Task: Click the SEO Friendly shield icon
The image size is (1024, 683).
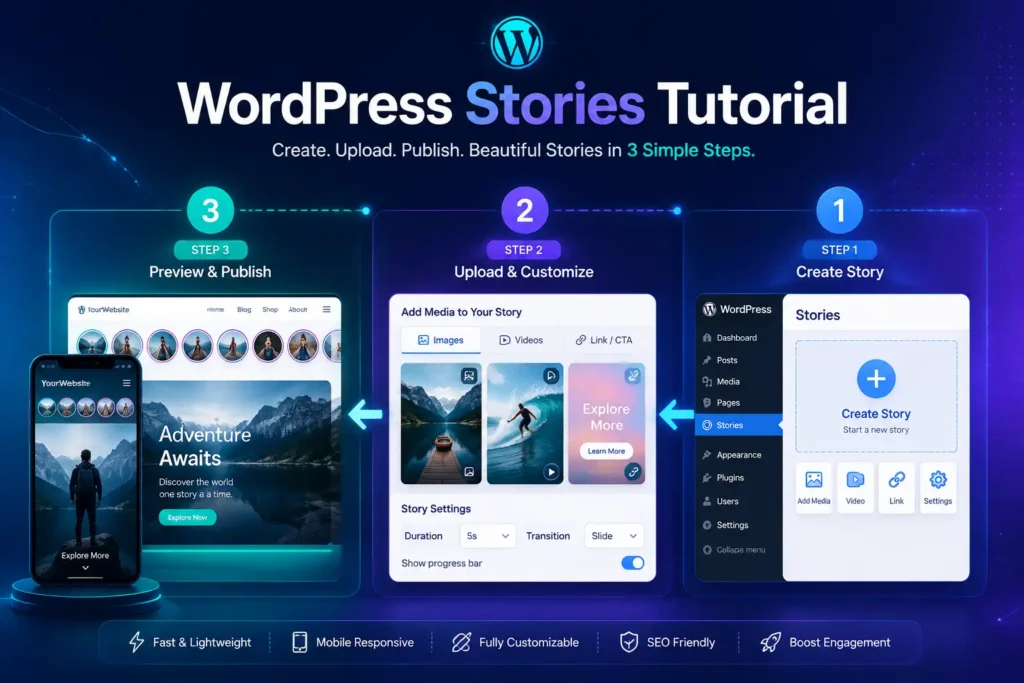Action: [629, 643]
